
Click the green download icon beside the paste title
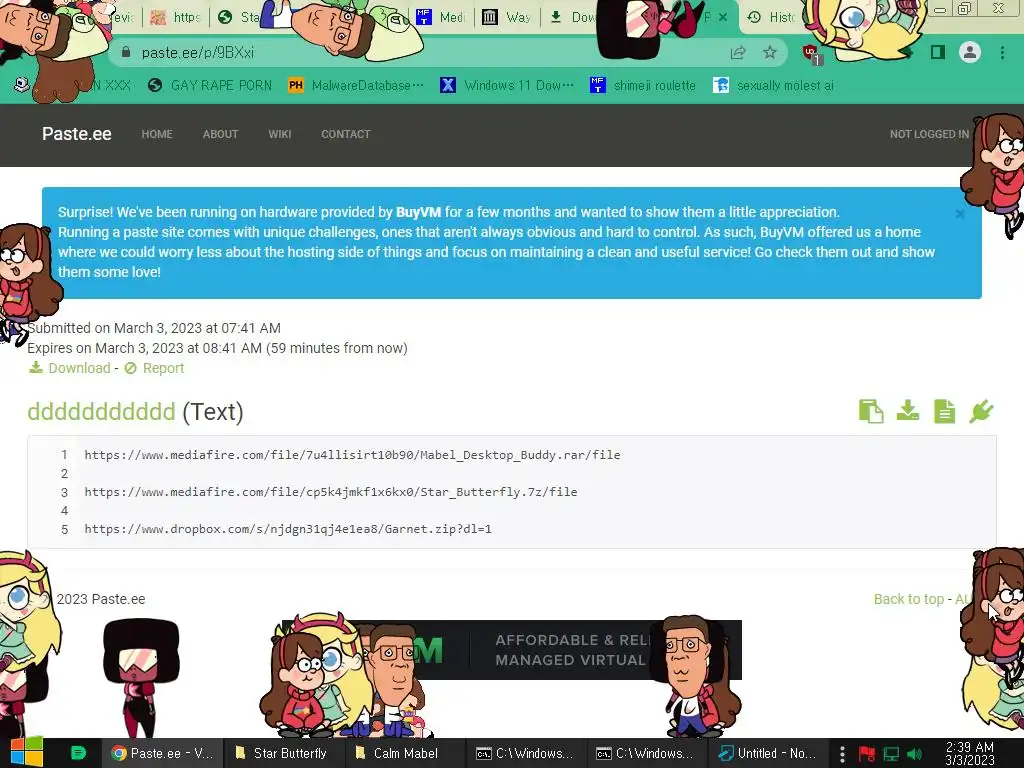click(908, 411)
